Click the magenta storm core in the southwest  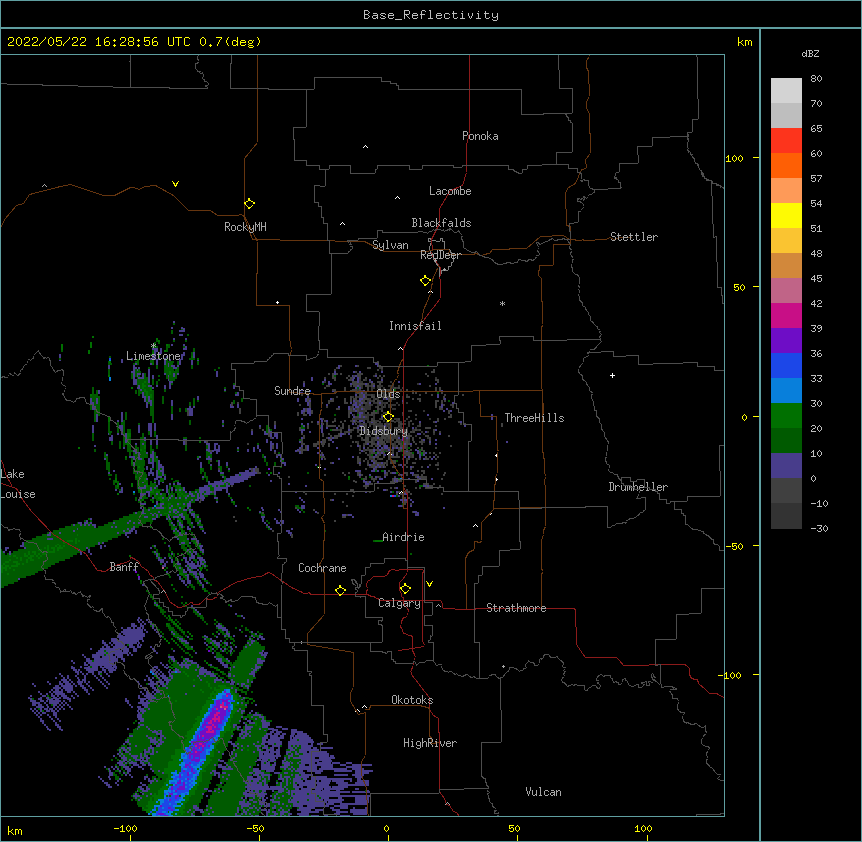[x=214, y=721]
